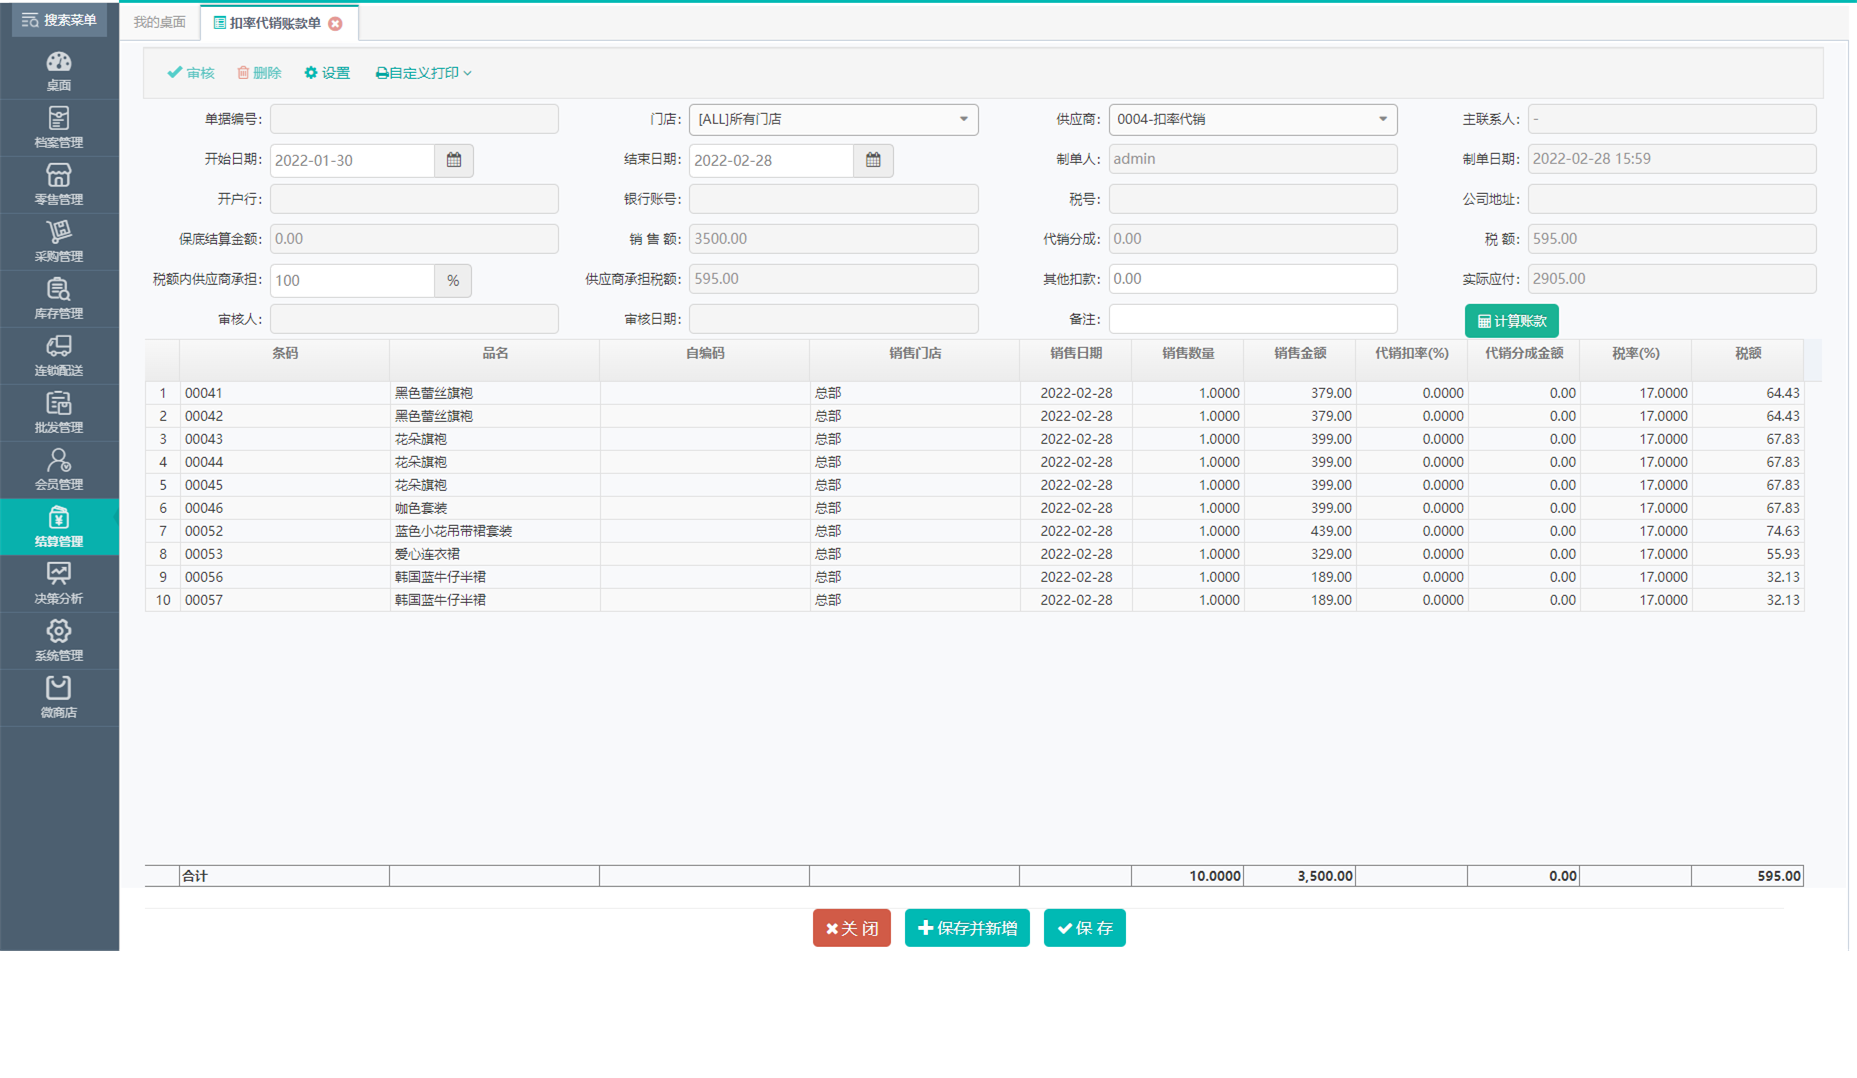Open 微商店 sidebar module
Screen dimensions: 1857x1078
(59, 698)
